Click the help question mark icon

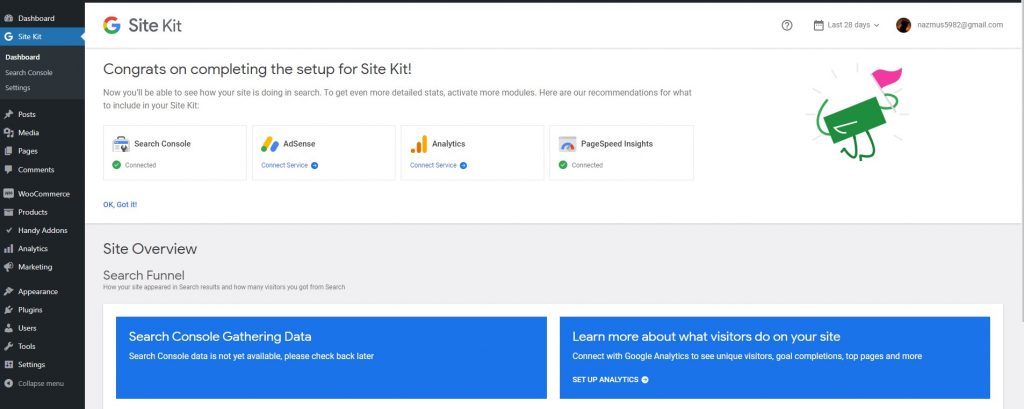[787, 25]
